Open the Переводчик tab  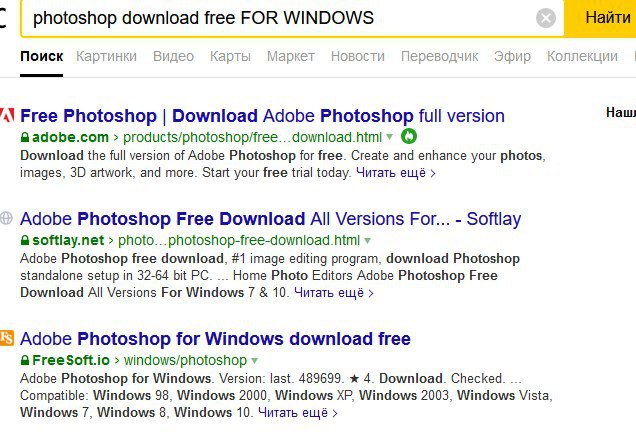point(439,56)
